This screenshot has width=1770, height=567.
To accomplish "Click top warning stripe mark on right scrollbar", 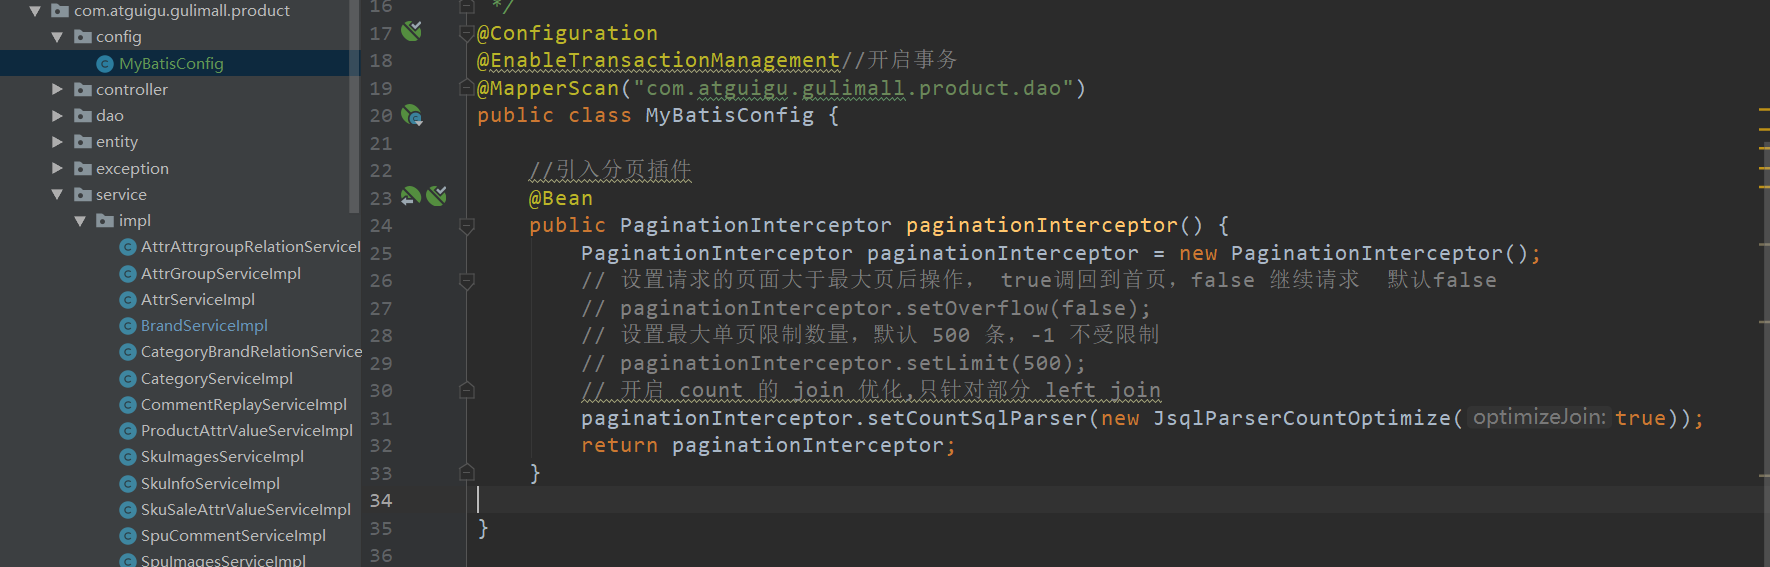I will click(1764, 109).
